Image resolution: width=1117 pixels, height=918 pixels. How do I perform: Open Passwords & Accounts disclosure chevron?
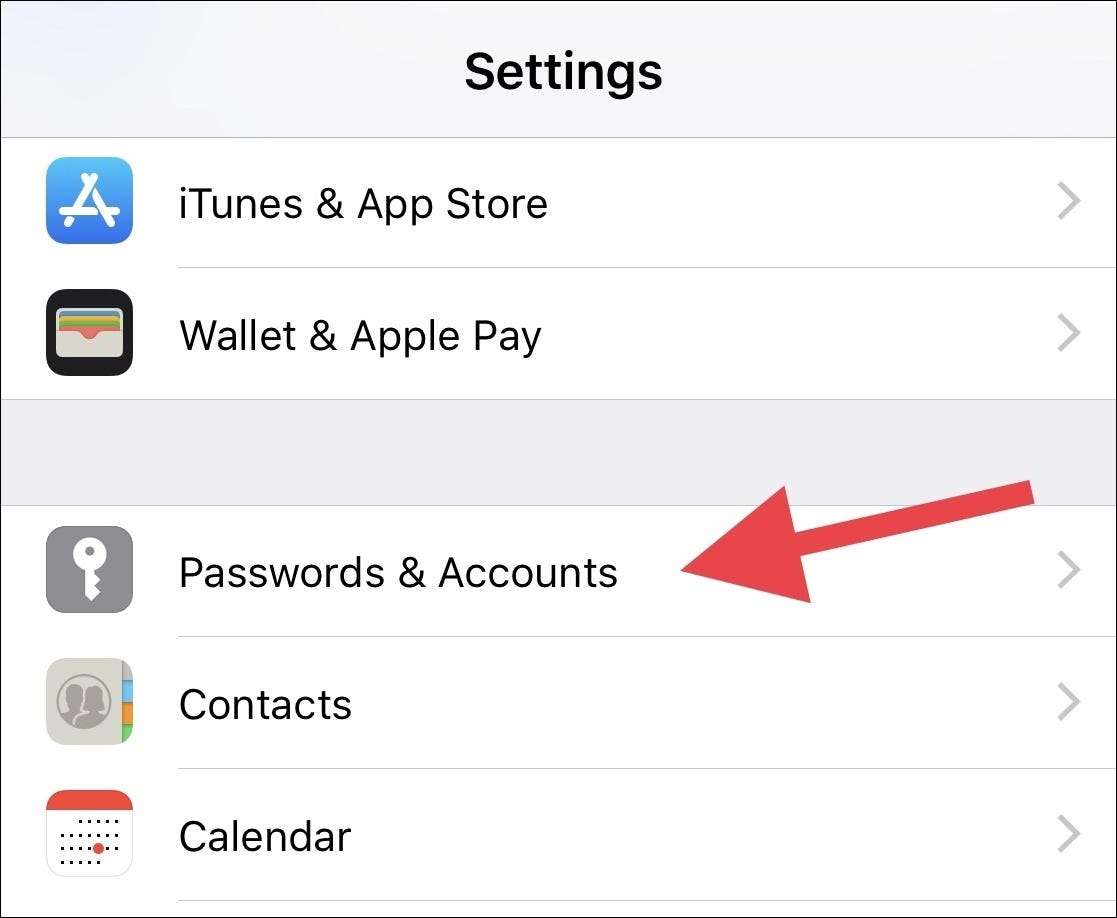pos(1069,570)
